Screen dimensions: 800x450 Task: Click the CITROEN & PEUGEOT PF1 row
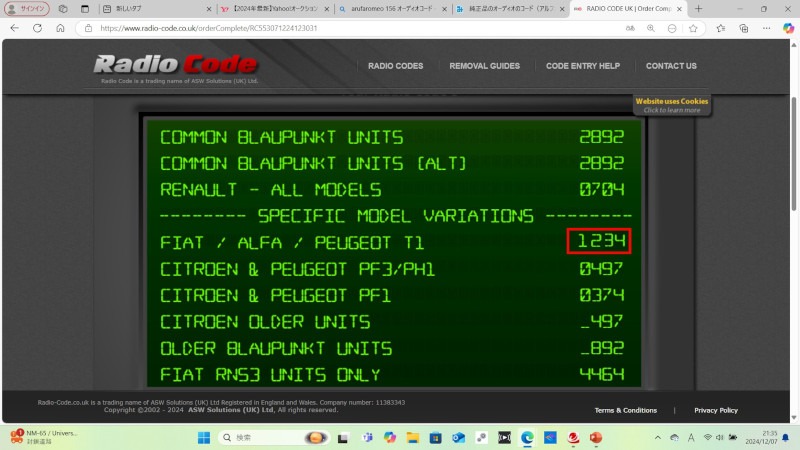393,295
